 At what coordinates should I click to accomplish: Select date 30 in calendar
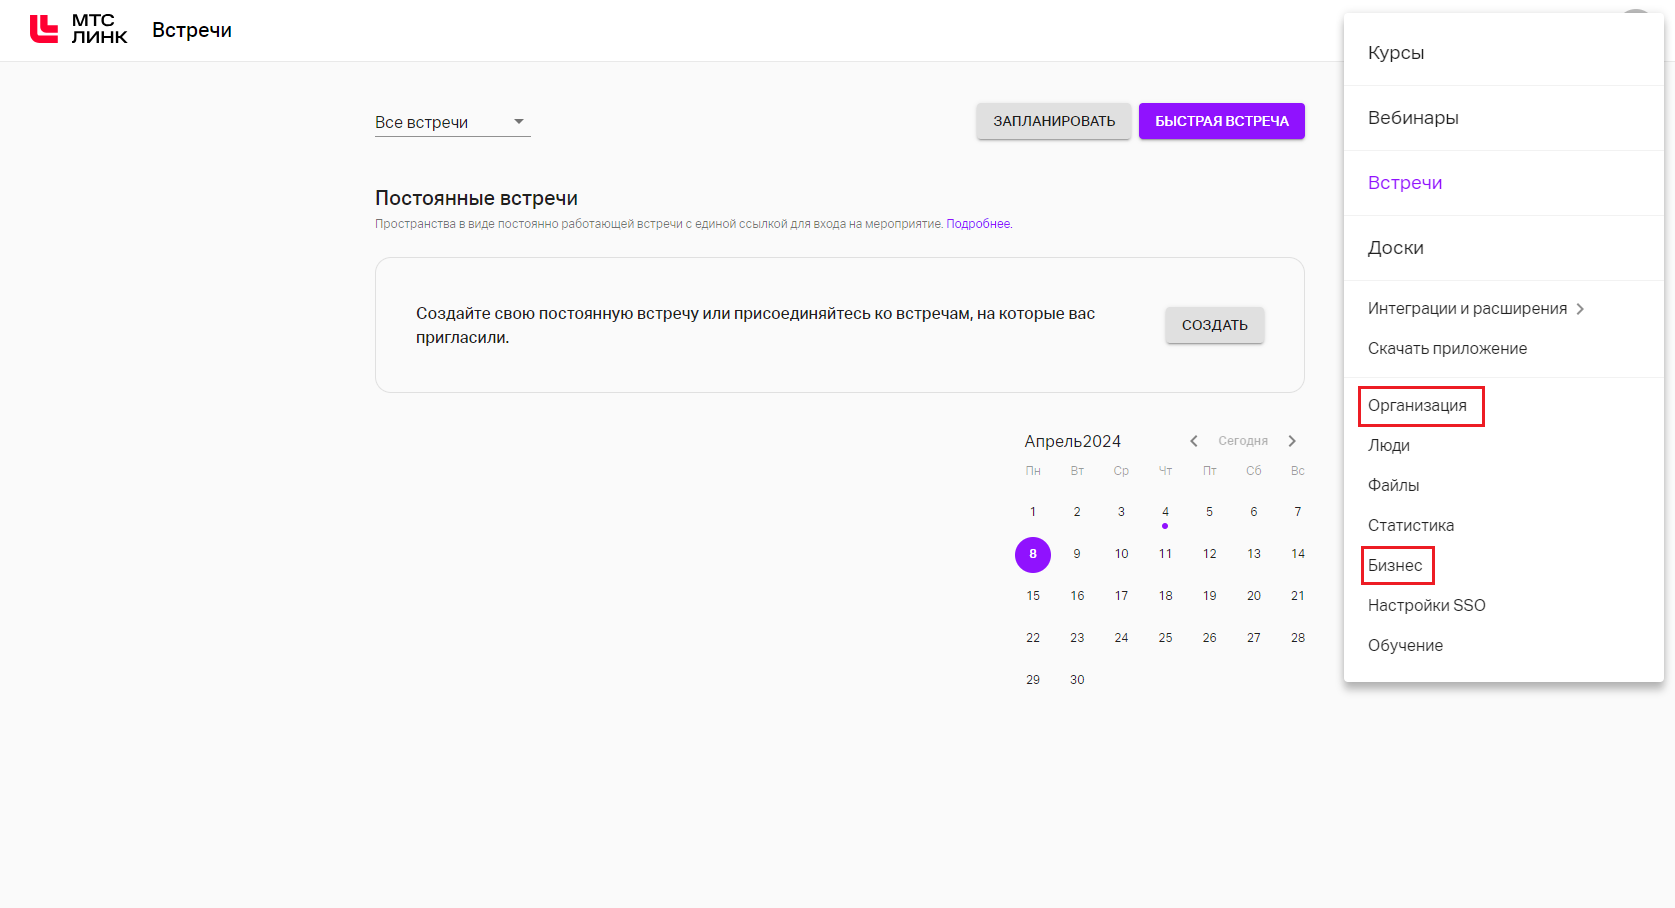[1077, 680]
